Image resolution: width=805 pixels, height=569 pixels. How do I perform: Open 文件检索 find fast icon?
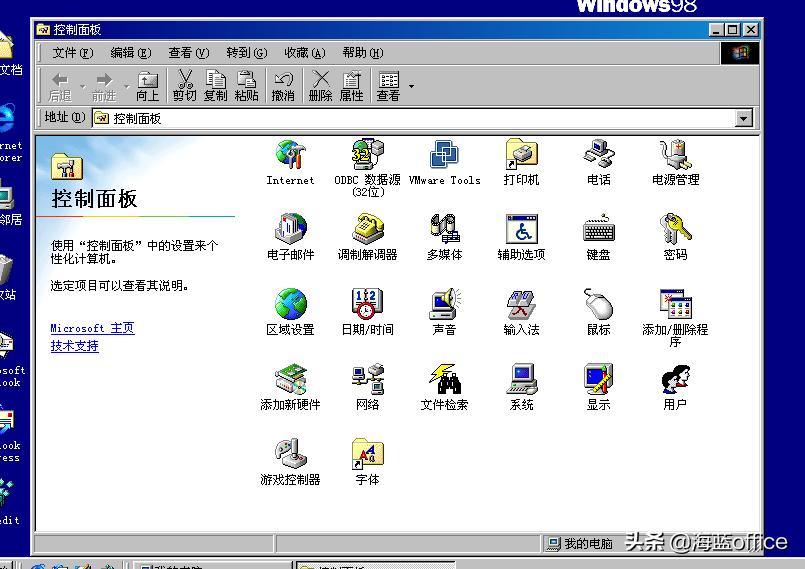pos(445,387)
